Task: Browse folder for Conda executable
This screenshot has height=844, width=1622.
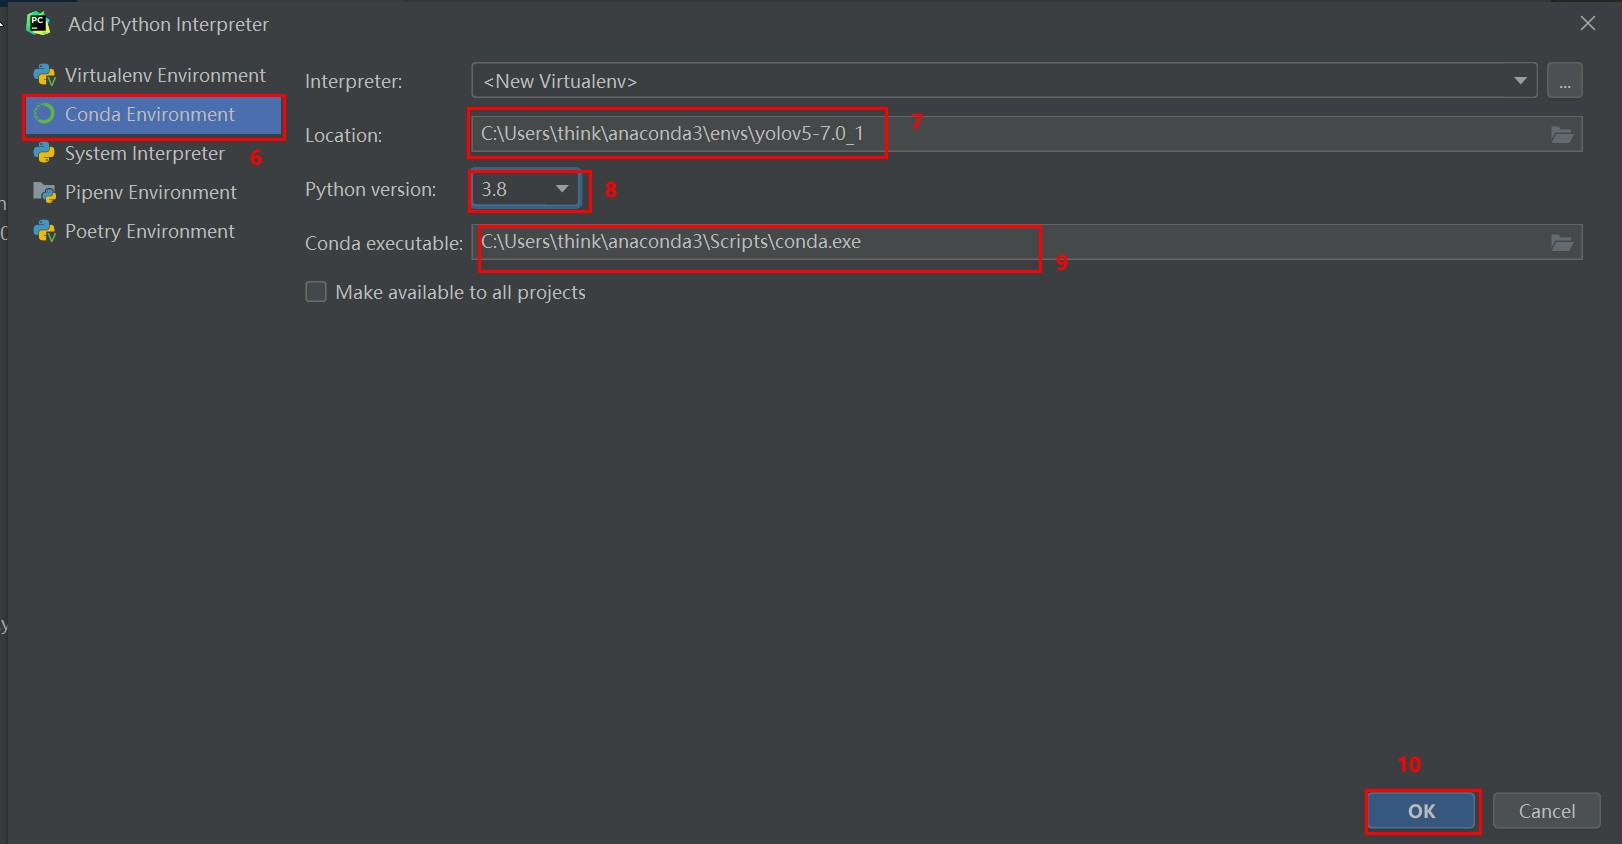Action: point(1562,243)
